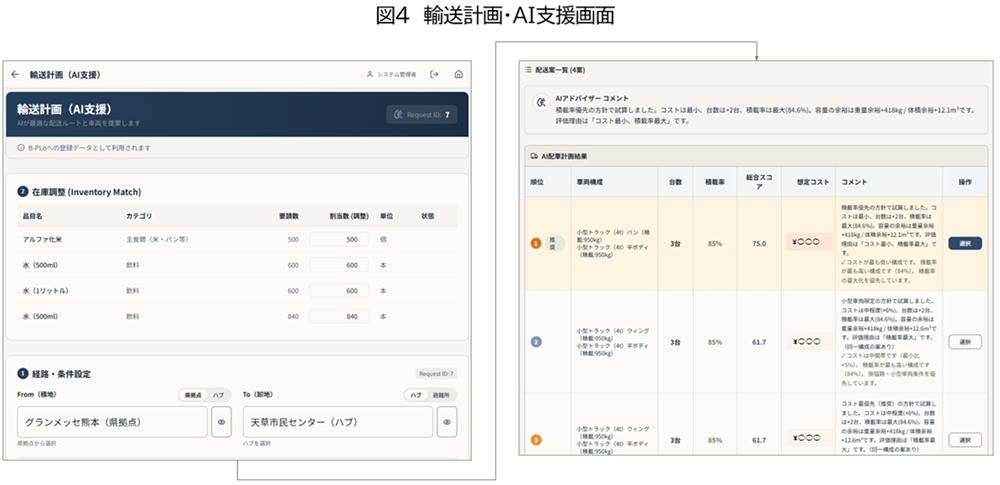Switch To destination type to 避難所
The image size is (1000, 485).
pyautogui.click(x=441, y=395)
